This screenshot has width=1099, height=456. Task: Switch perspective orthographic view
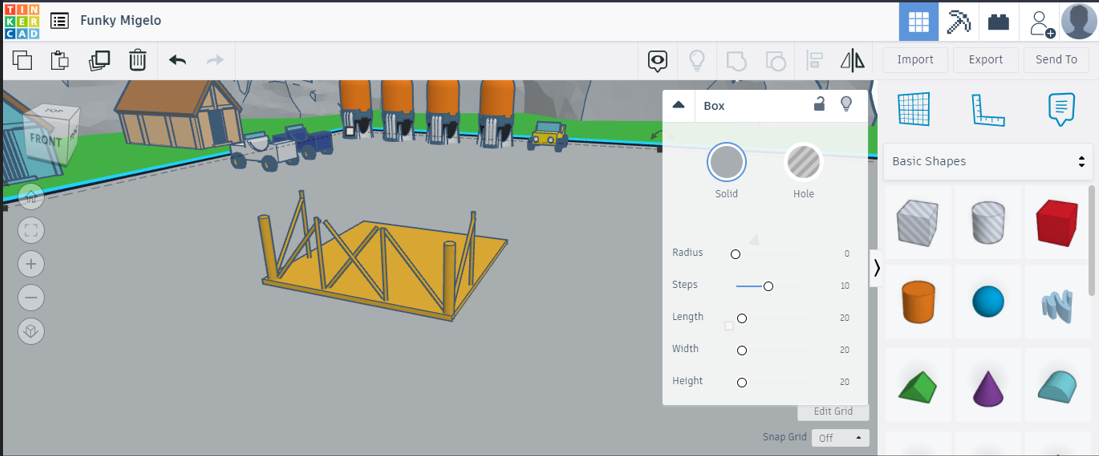click(x=31, y=331)
